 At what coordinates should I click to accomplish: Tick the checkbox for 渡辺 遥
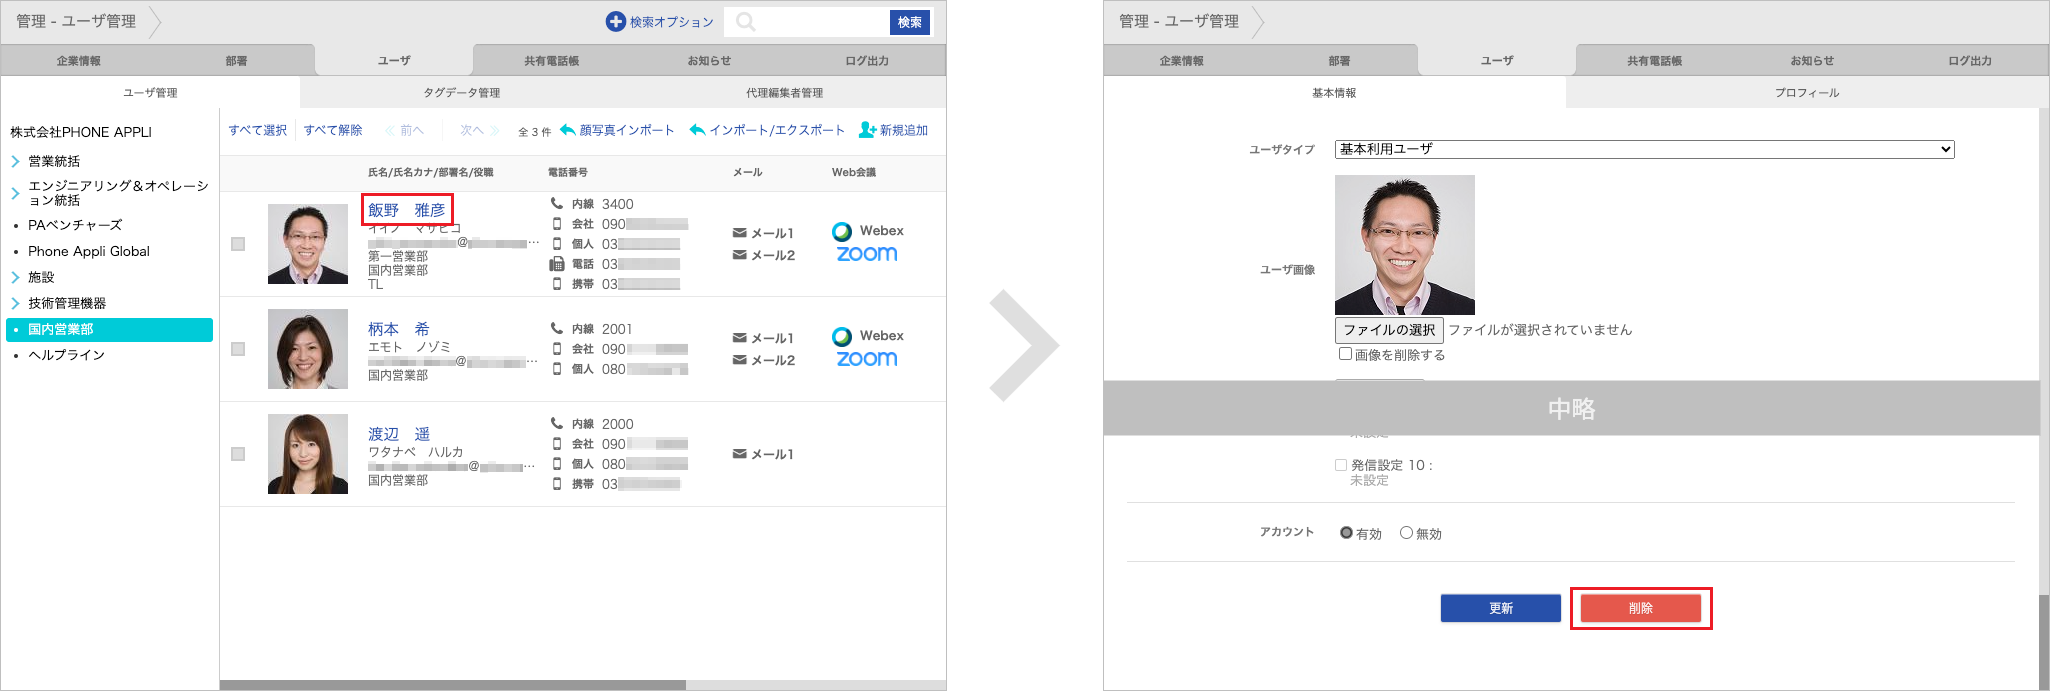[238, 454]
